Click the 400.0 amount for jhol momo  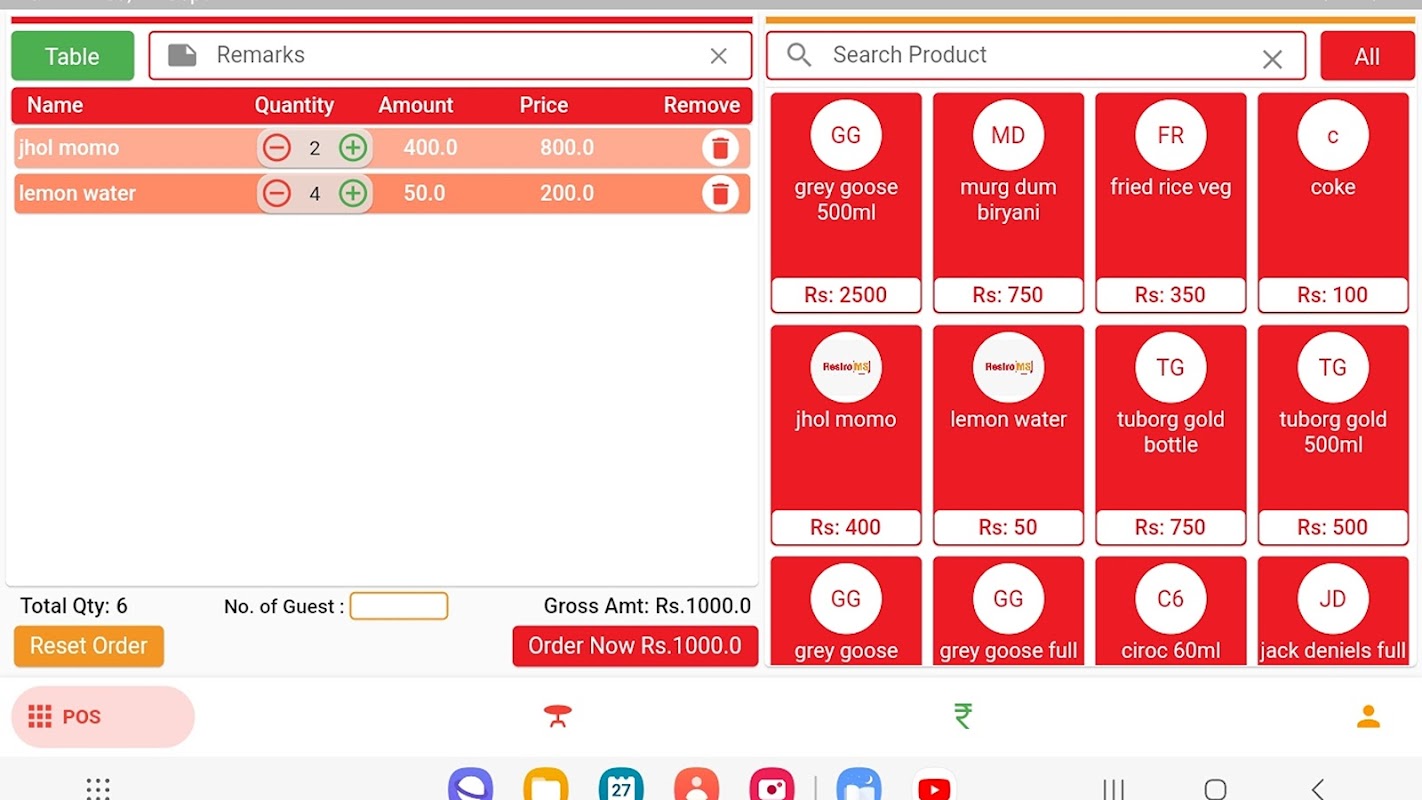pos(431,148)
